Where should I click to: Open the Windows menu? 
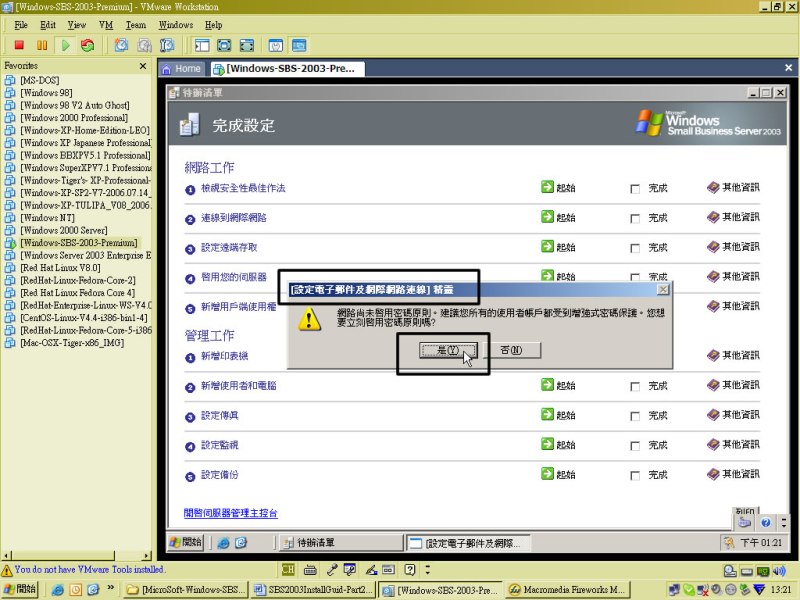(x=176, y=24)
